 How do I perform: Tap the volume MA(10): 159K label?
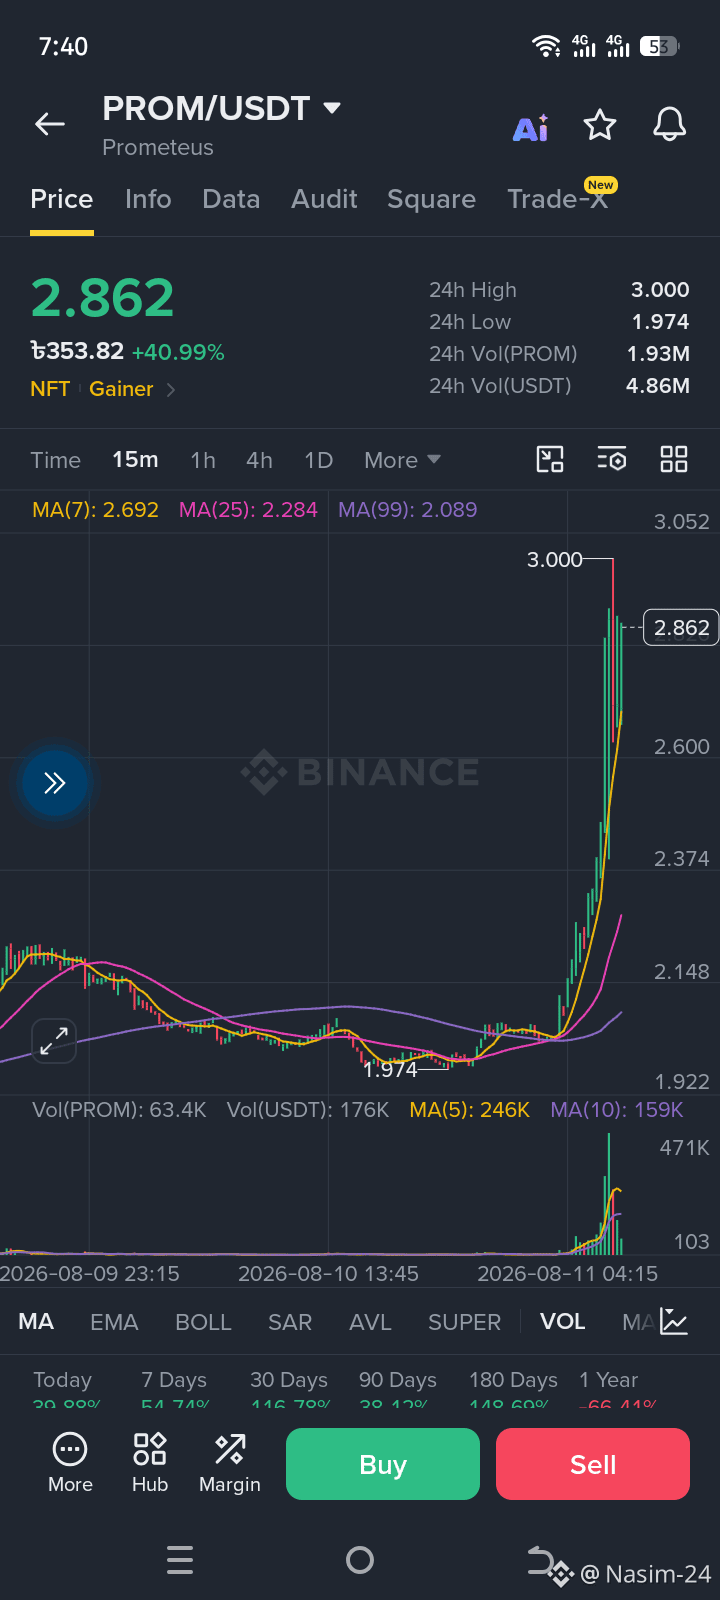click(617, 1110)
